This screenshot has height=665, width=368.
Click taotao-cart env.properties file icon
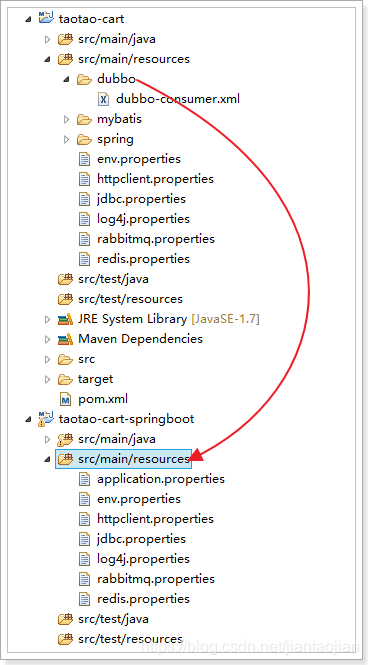(x=85, y=159)
